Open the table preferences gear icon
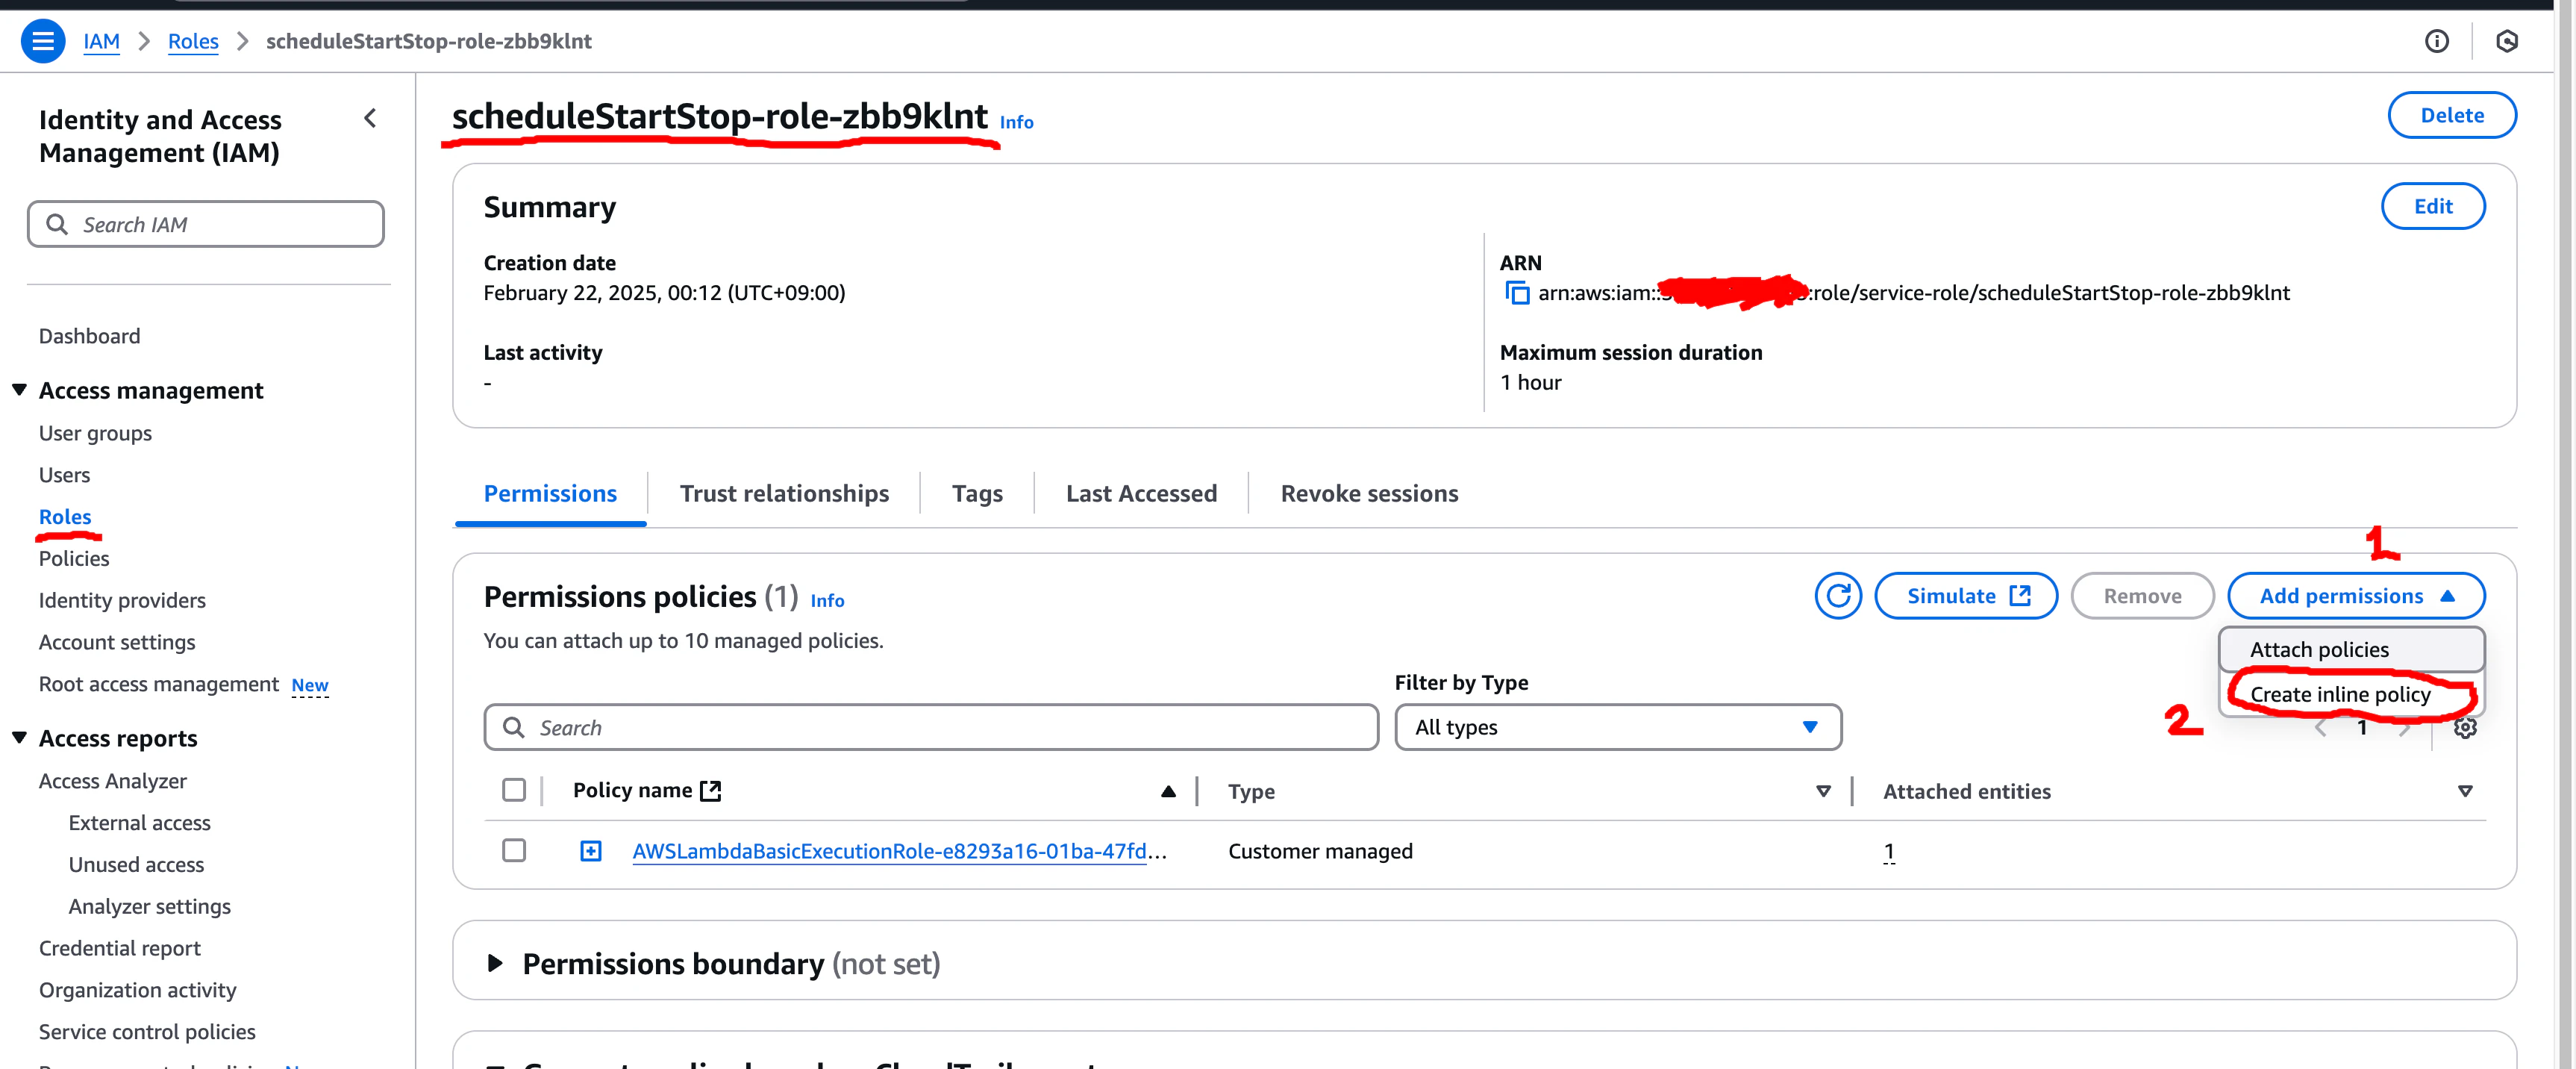 [x=2465, y=727]
